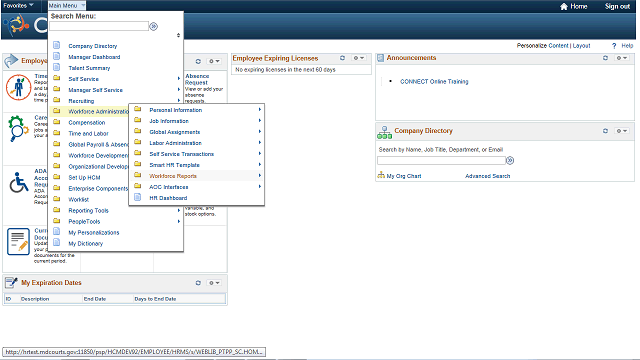Viewport: 640px width, 360px height.
Task: Expand the PeopleTools submenu arrow
Action: 179,221
